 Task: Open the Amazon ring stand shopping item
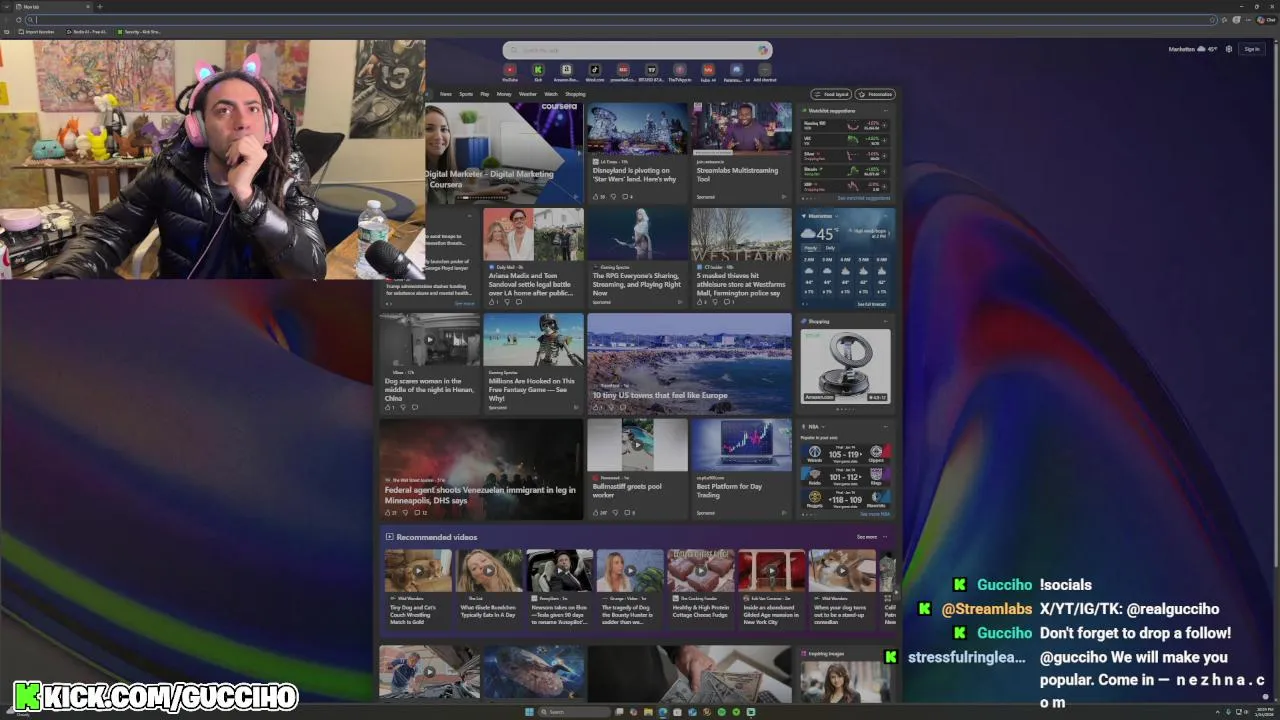point(845,366)
